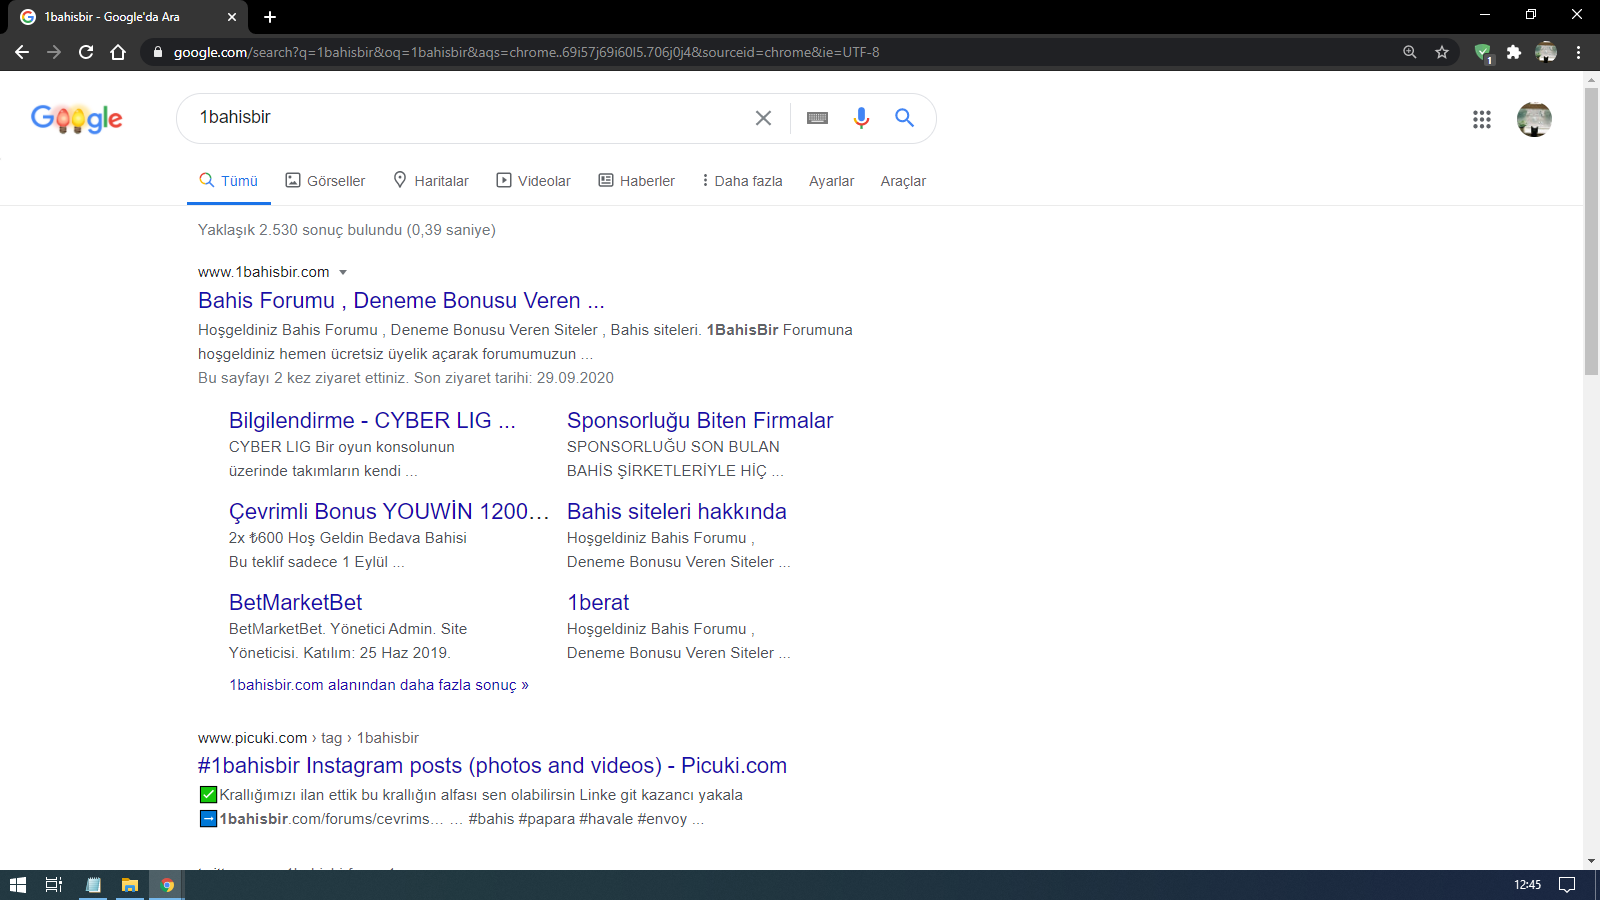Click the Yaklaşık 2.530 sonuç bulundu text
The image size is (1600, 900).
point(347,230)
